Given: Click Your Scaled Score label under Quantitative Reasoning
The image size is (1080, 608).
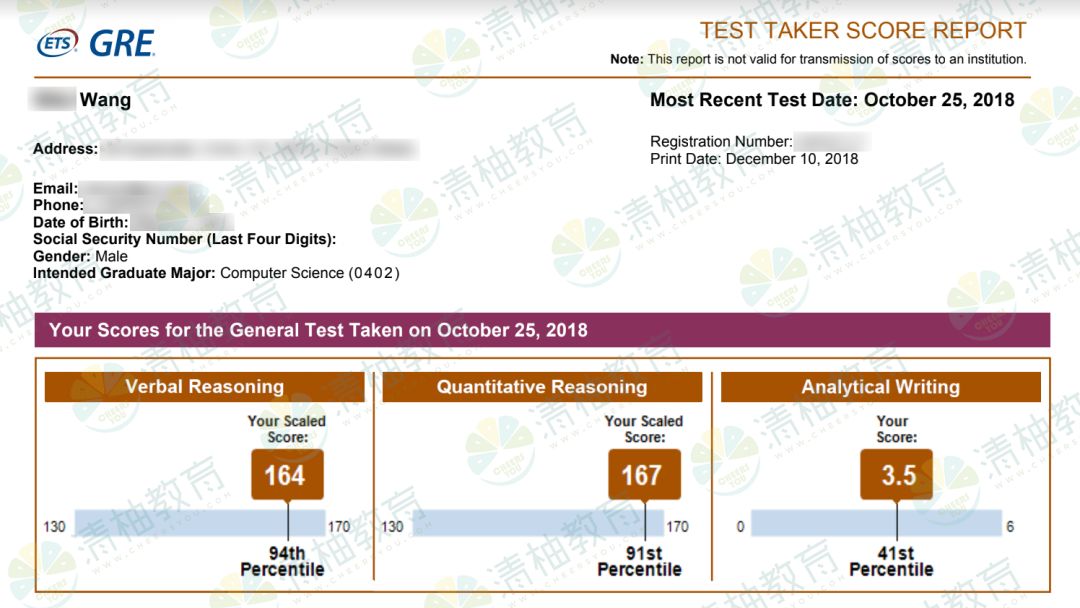Looking at the screenshot, I should [x=644, y=429].
